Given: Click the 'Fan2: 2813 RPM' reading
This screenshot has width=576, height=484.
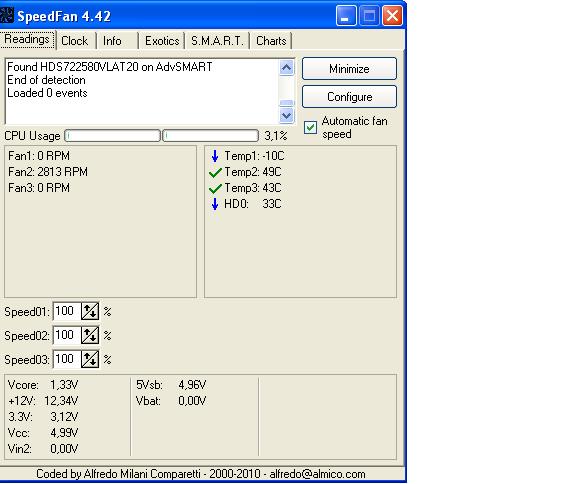Looking at the screenshot, I should [x=48, y=172].
